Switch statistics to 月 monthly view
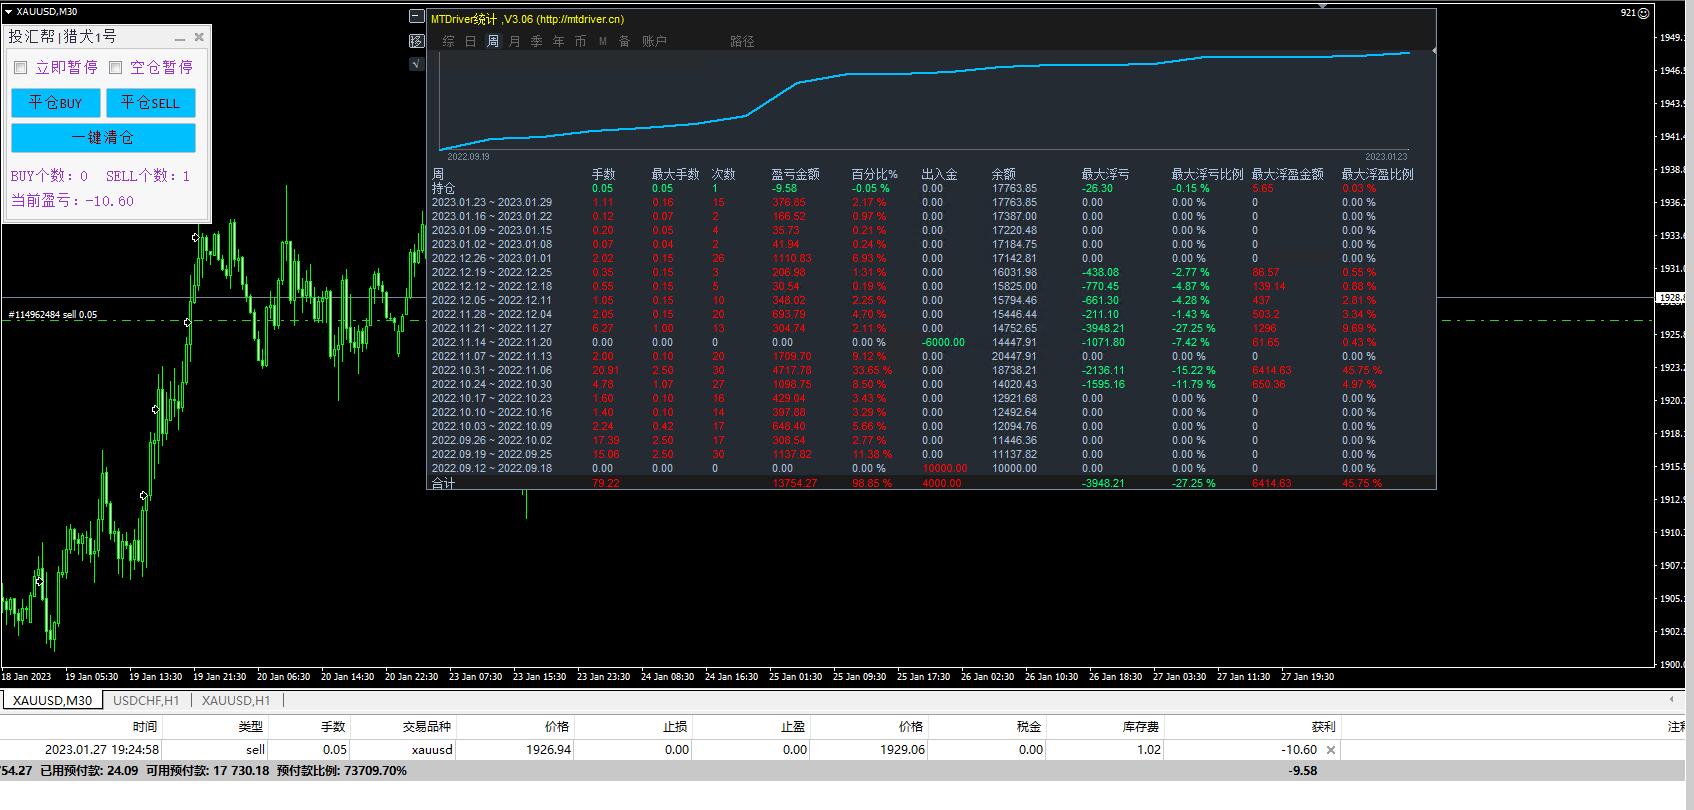The height and width of the screenshot is (810, 1694). pos(515,41)
